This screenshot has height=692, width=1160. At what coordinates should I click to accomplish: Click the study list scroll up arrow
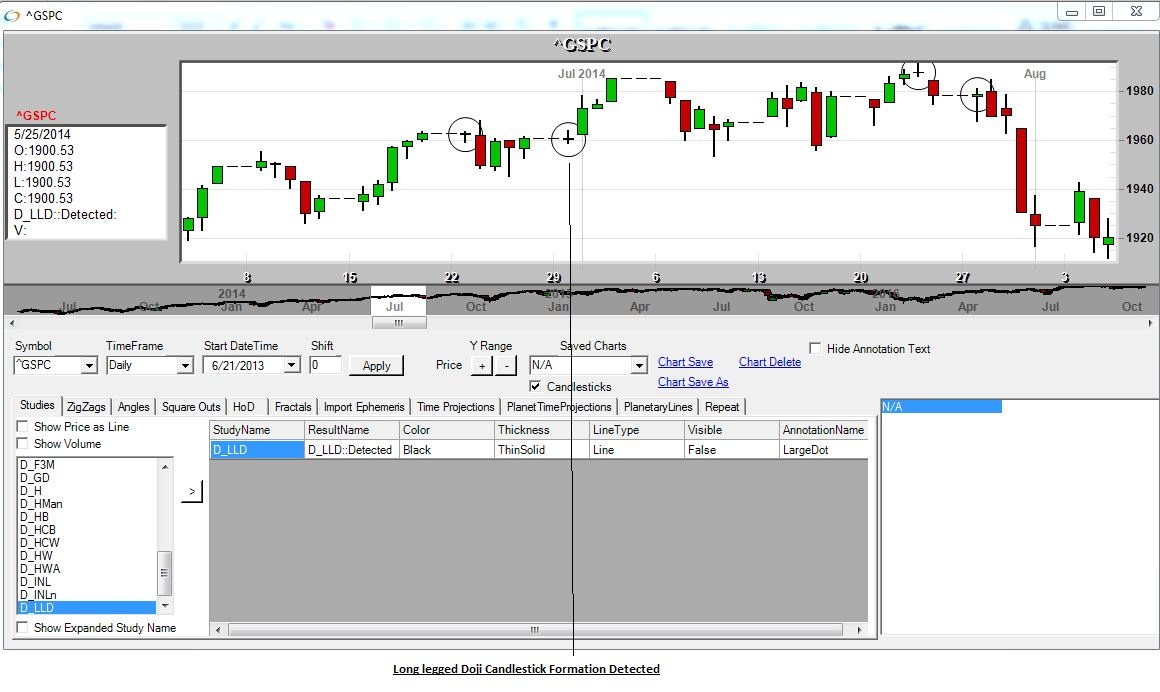pos(165,465)
